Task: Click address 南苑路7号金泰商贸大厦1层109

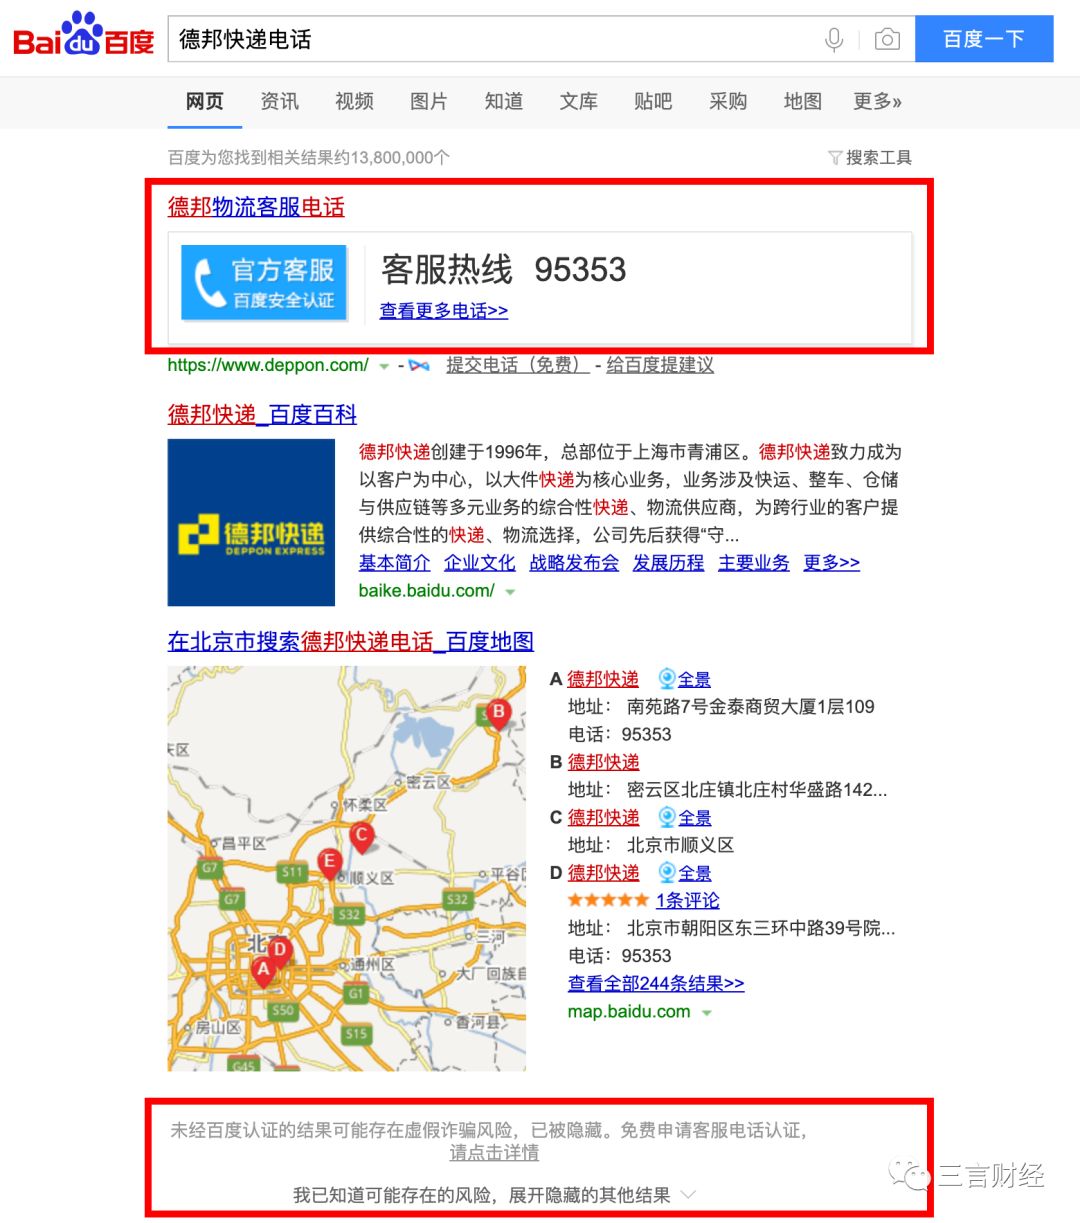Action: [750, 707]
